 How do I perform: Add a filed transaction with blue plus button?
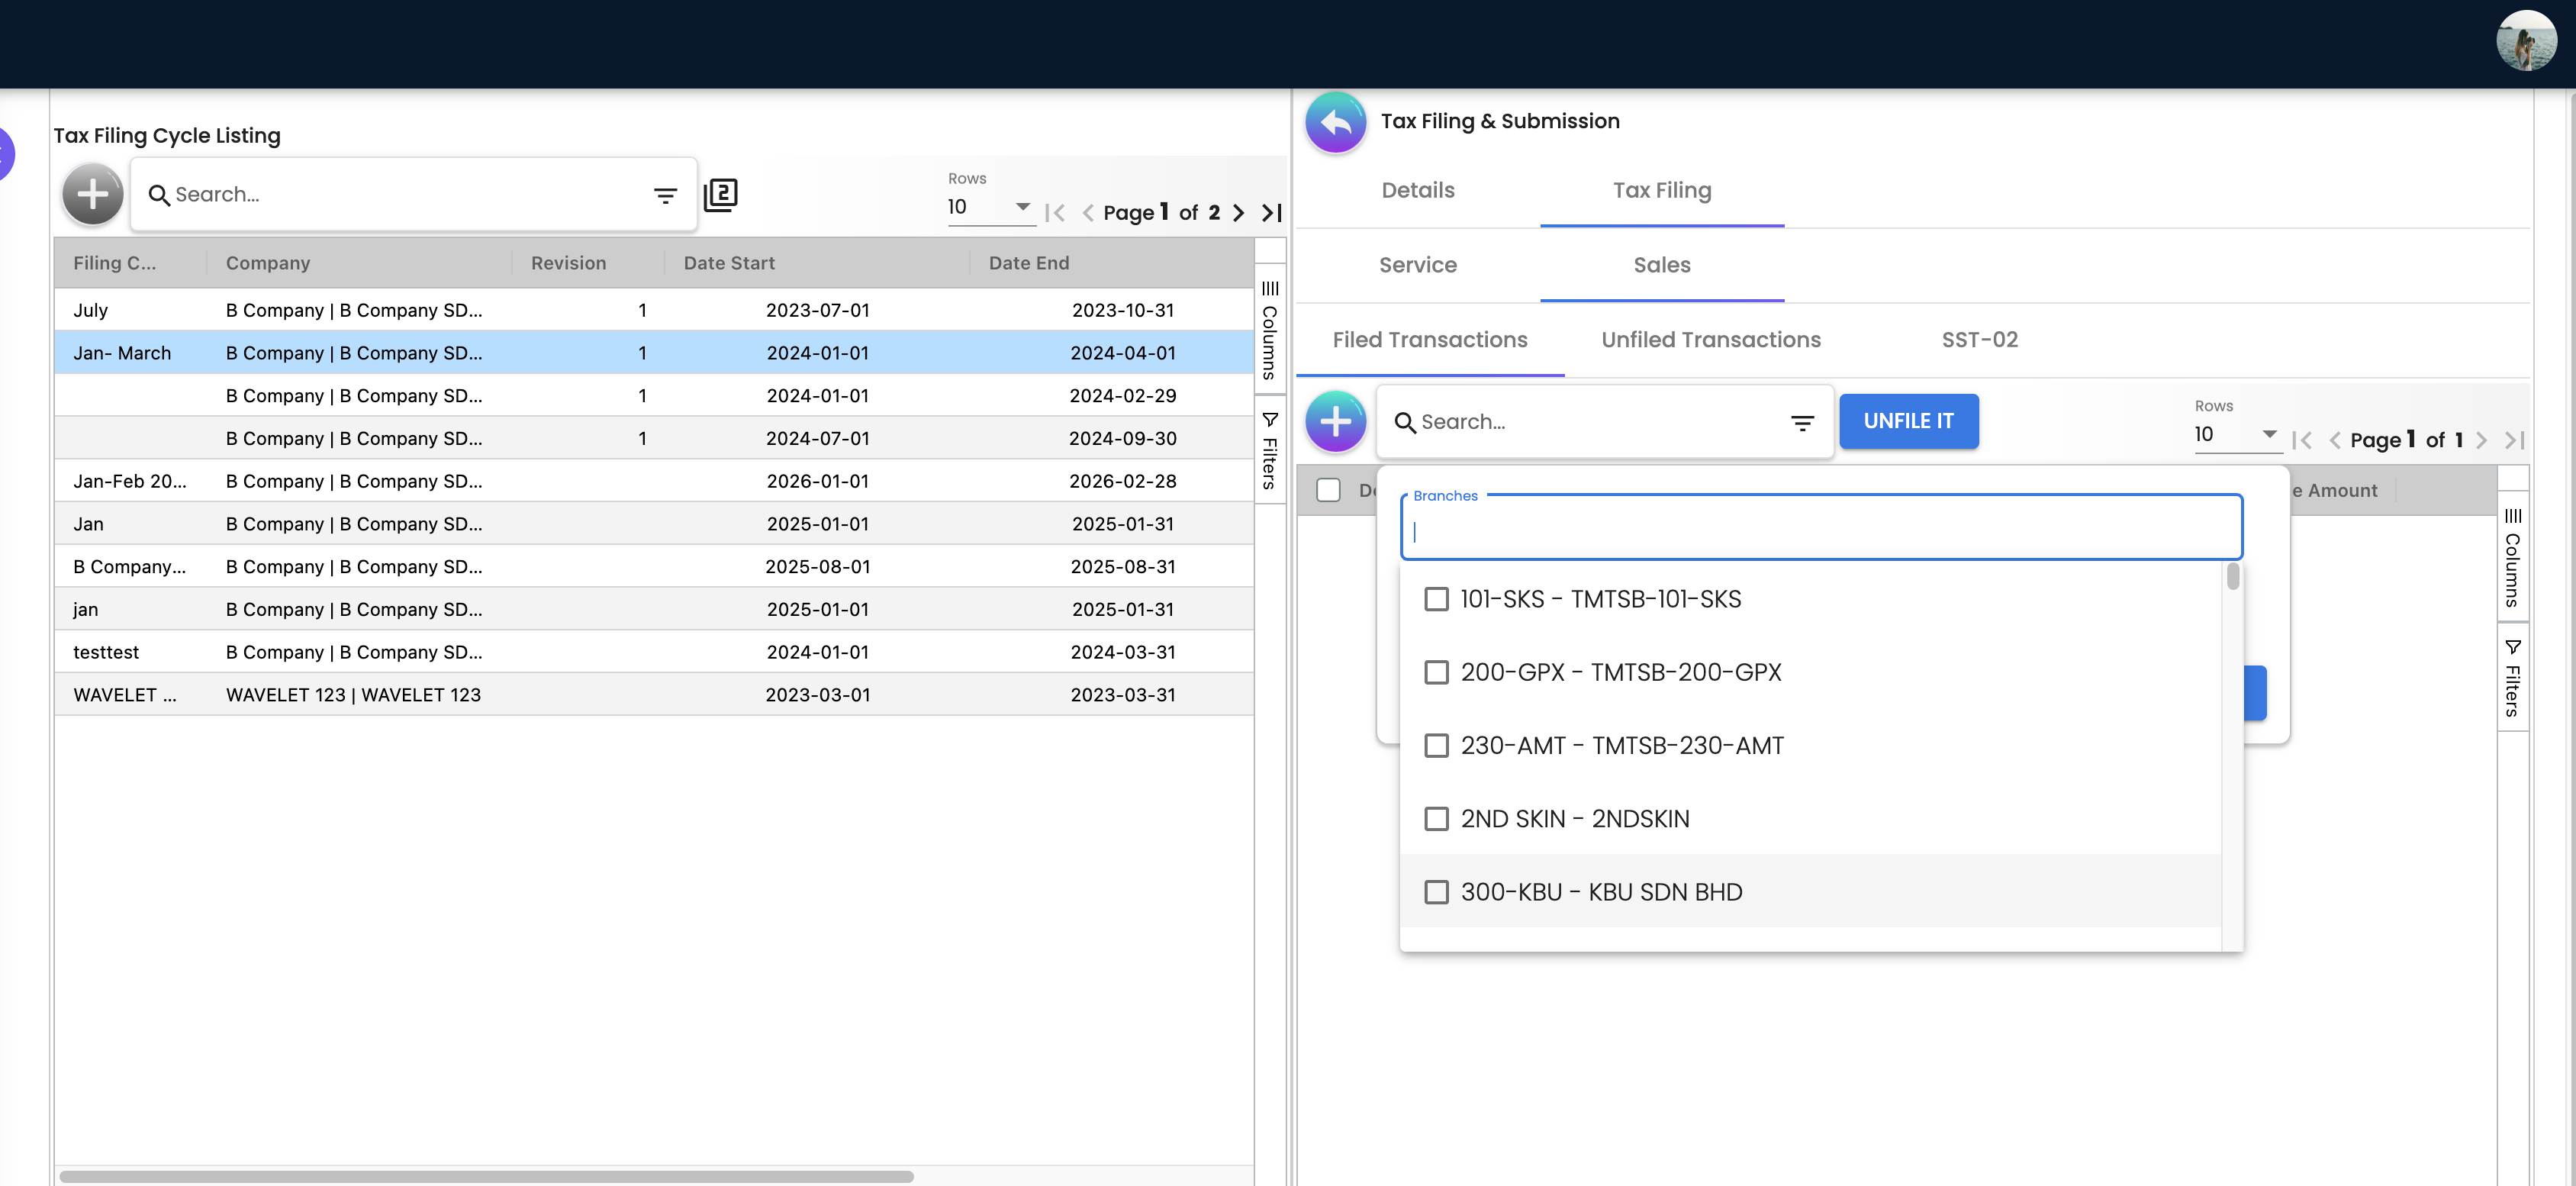pyautogui.click(x=1336, y=421)
